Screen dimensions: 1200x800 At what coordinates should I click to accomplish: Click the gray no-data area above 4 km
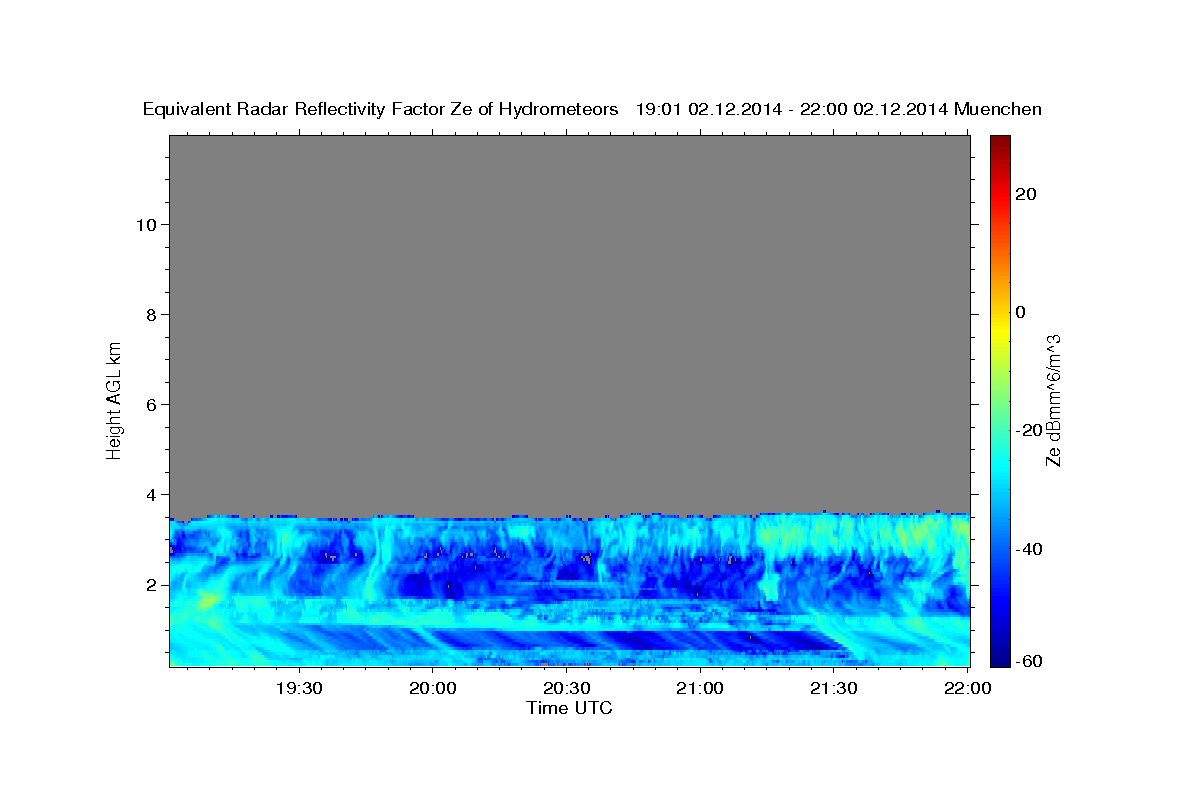pyautogui.click(x=569, y=325)
